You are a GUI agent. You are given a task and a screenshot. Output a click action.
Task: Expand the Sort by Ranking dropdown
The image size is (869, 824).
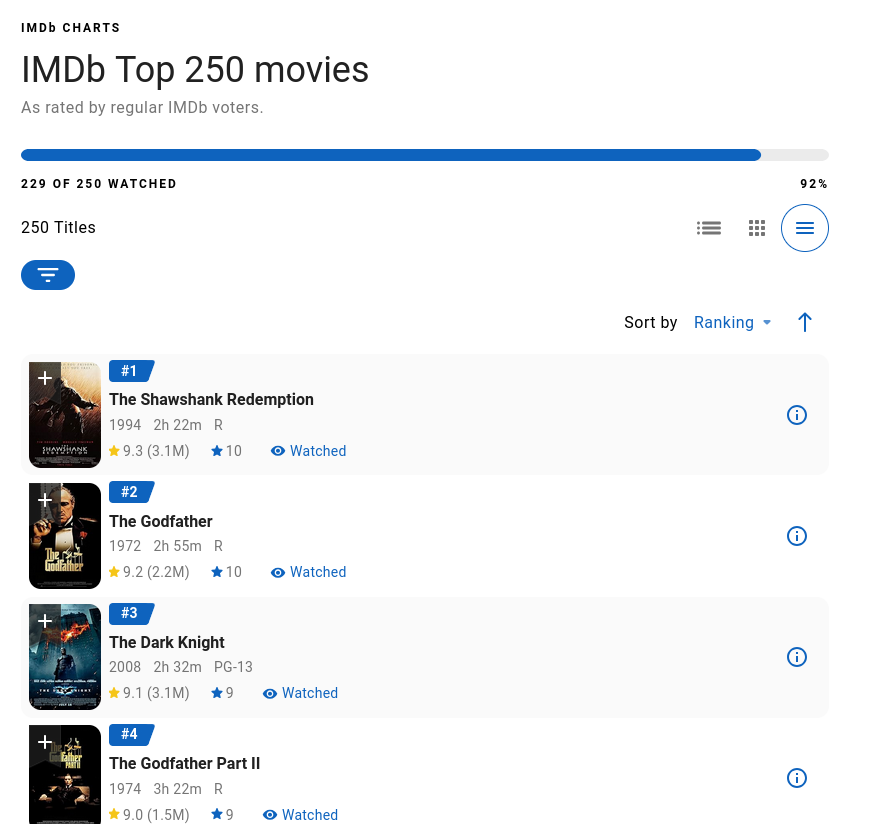pyautogui.click(x=732, y=322)
